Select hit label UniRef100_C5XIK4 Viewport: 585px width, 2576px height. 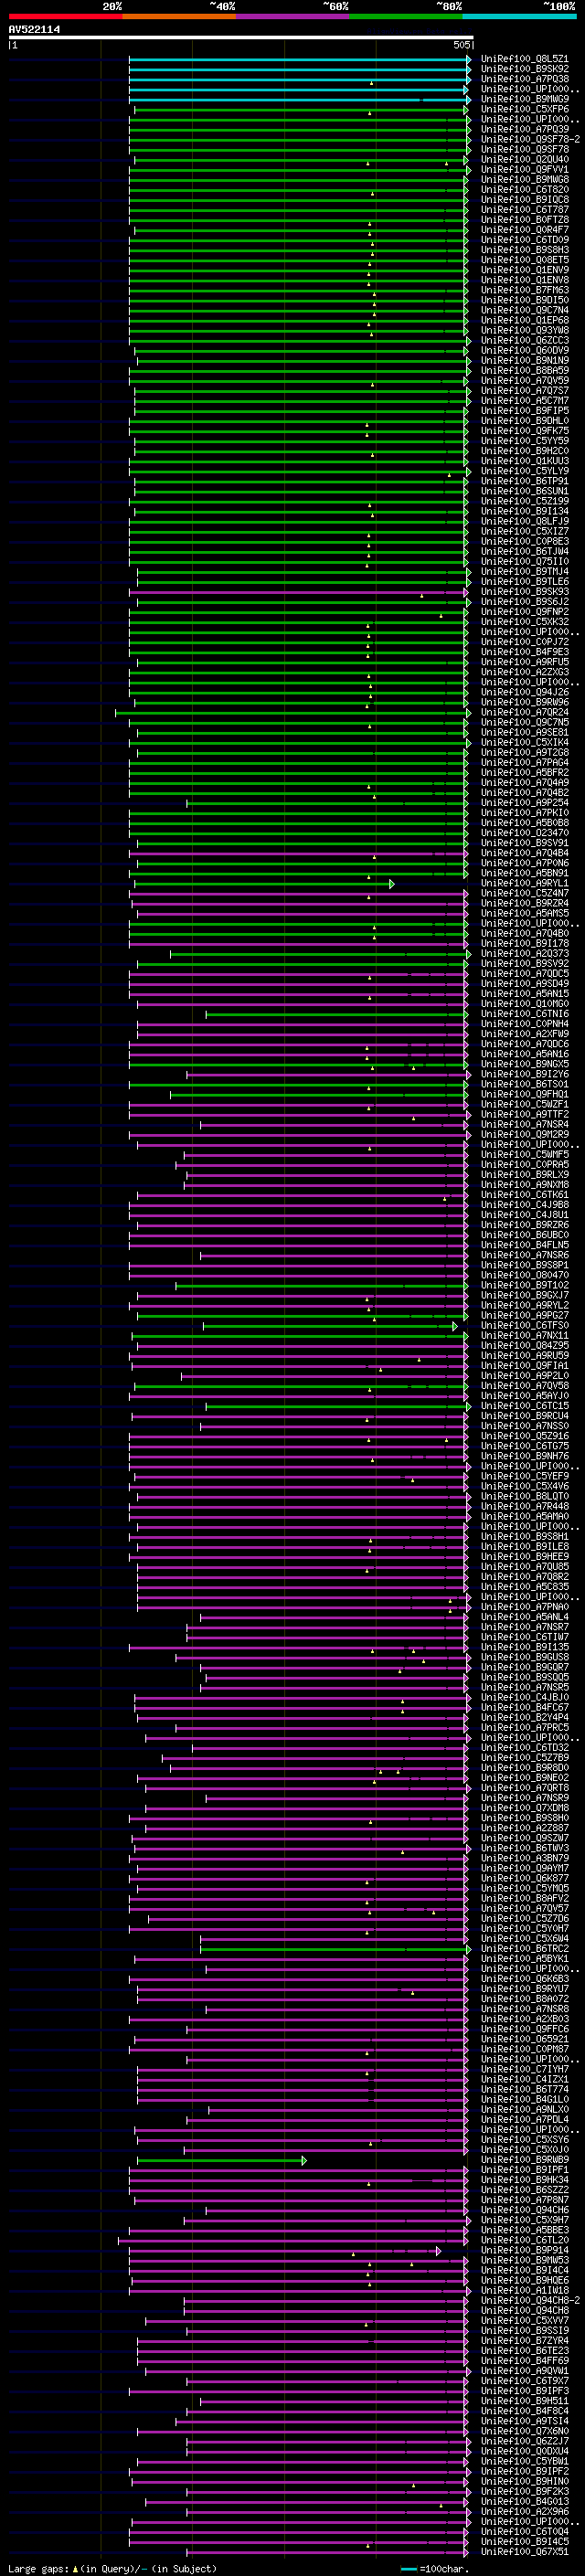click(x=525, y=742)
